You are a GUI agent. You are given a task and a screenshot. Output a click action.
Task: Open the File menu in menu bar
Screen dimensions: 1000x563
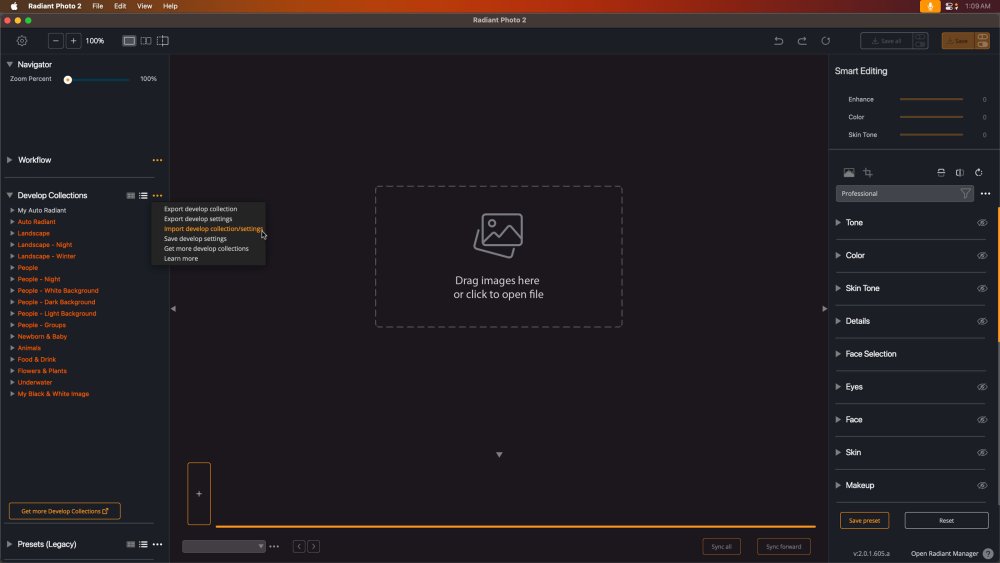(98, 6)
